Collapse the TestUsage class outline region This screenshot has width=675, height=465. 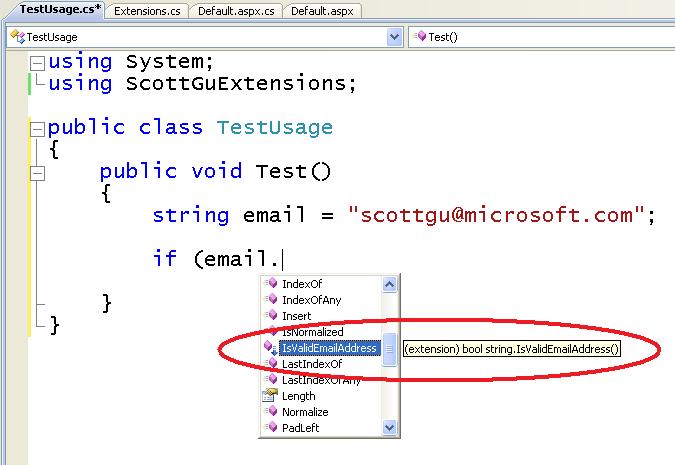[x=37, y=128]
